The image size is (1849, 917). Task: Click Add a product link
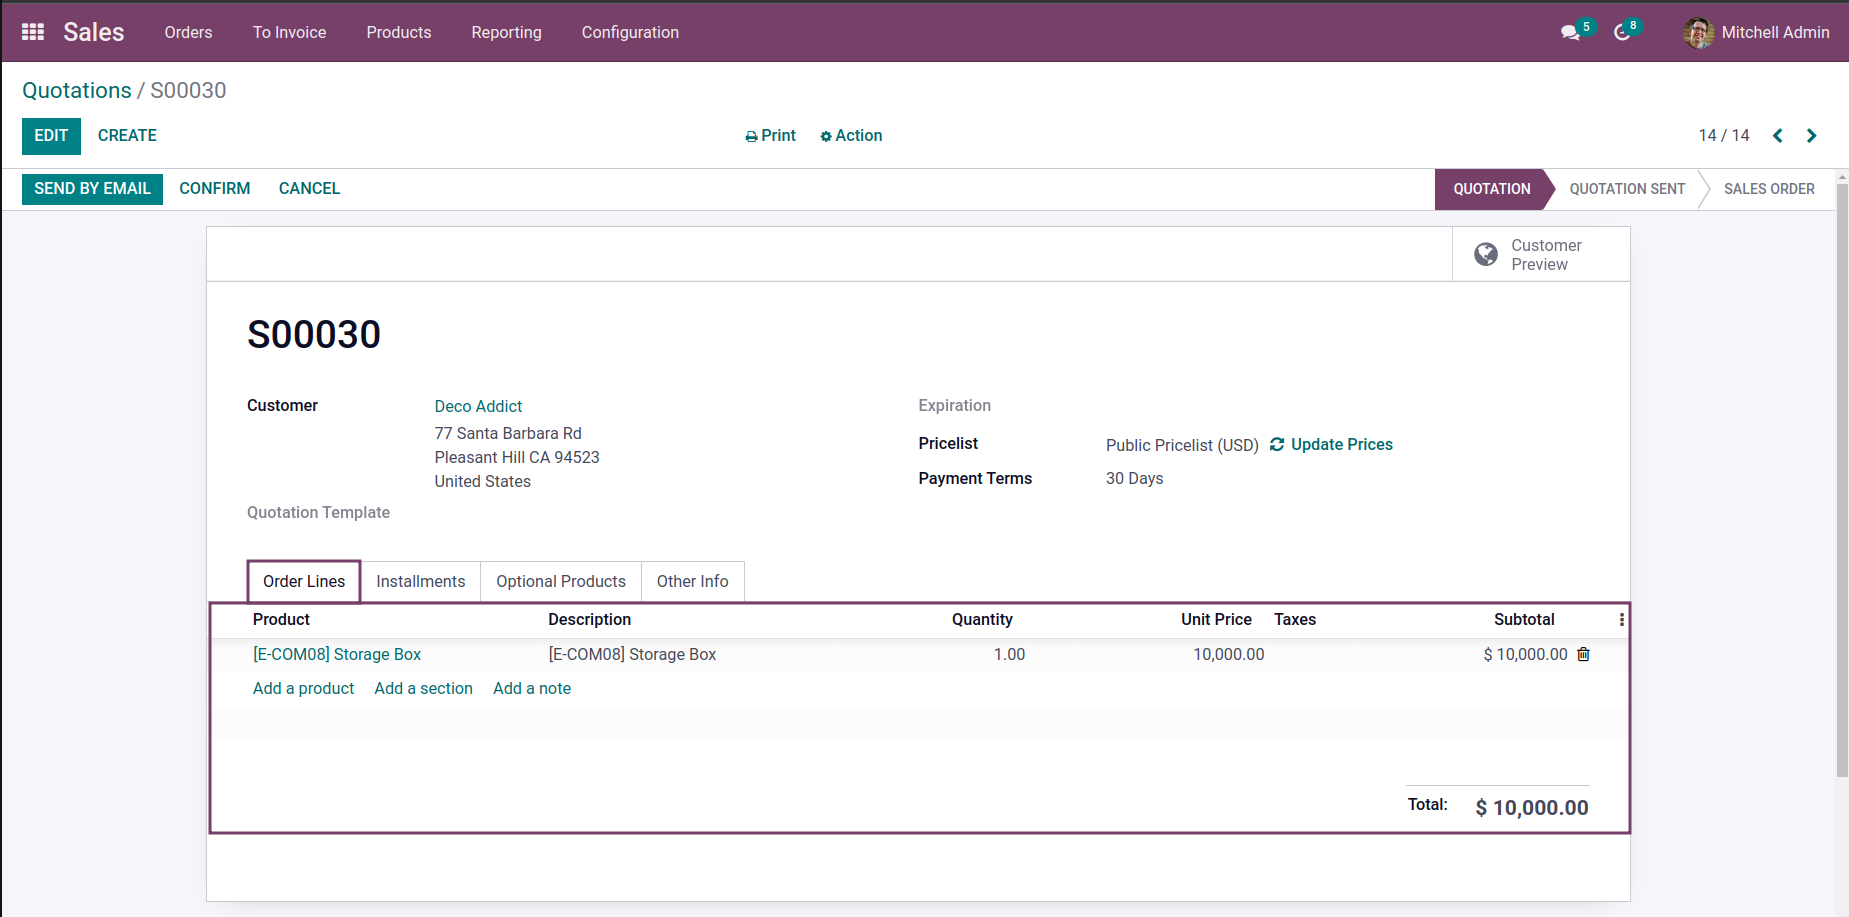[x=303, y=688]
